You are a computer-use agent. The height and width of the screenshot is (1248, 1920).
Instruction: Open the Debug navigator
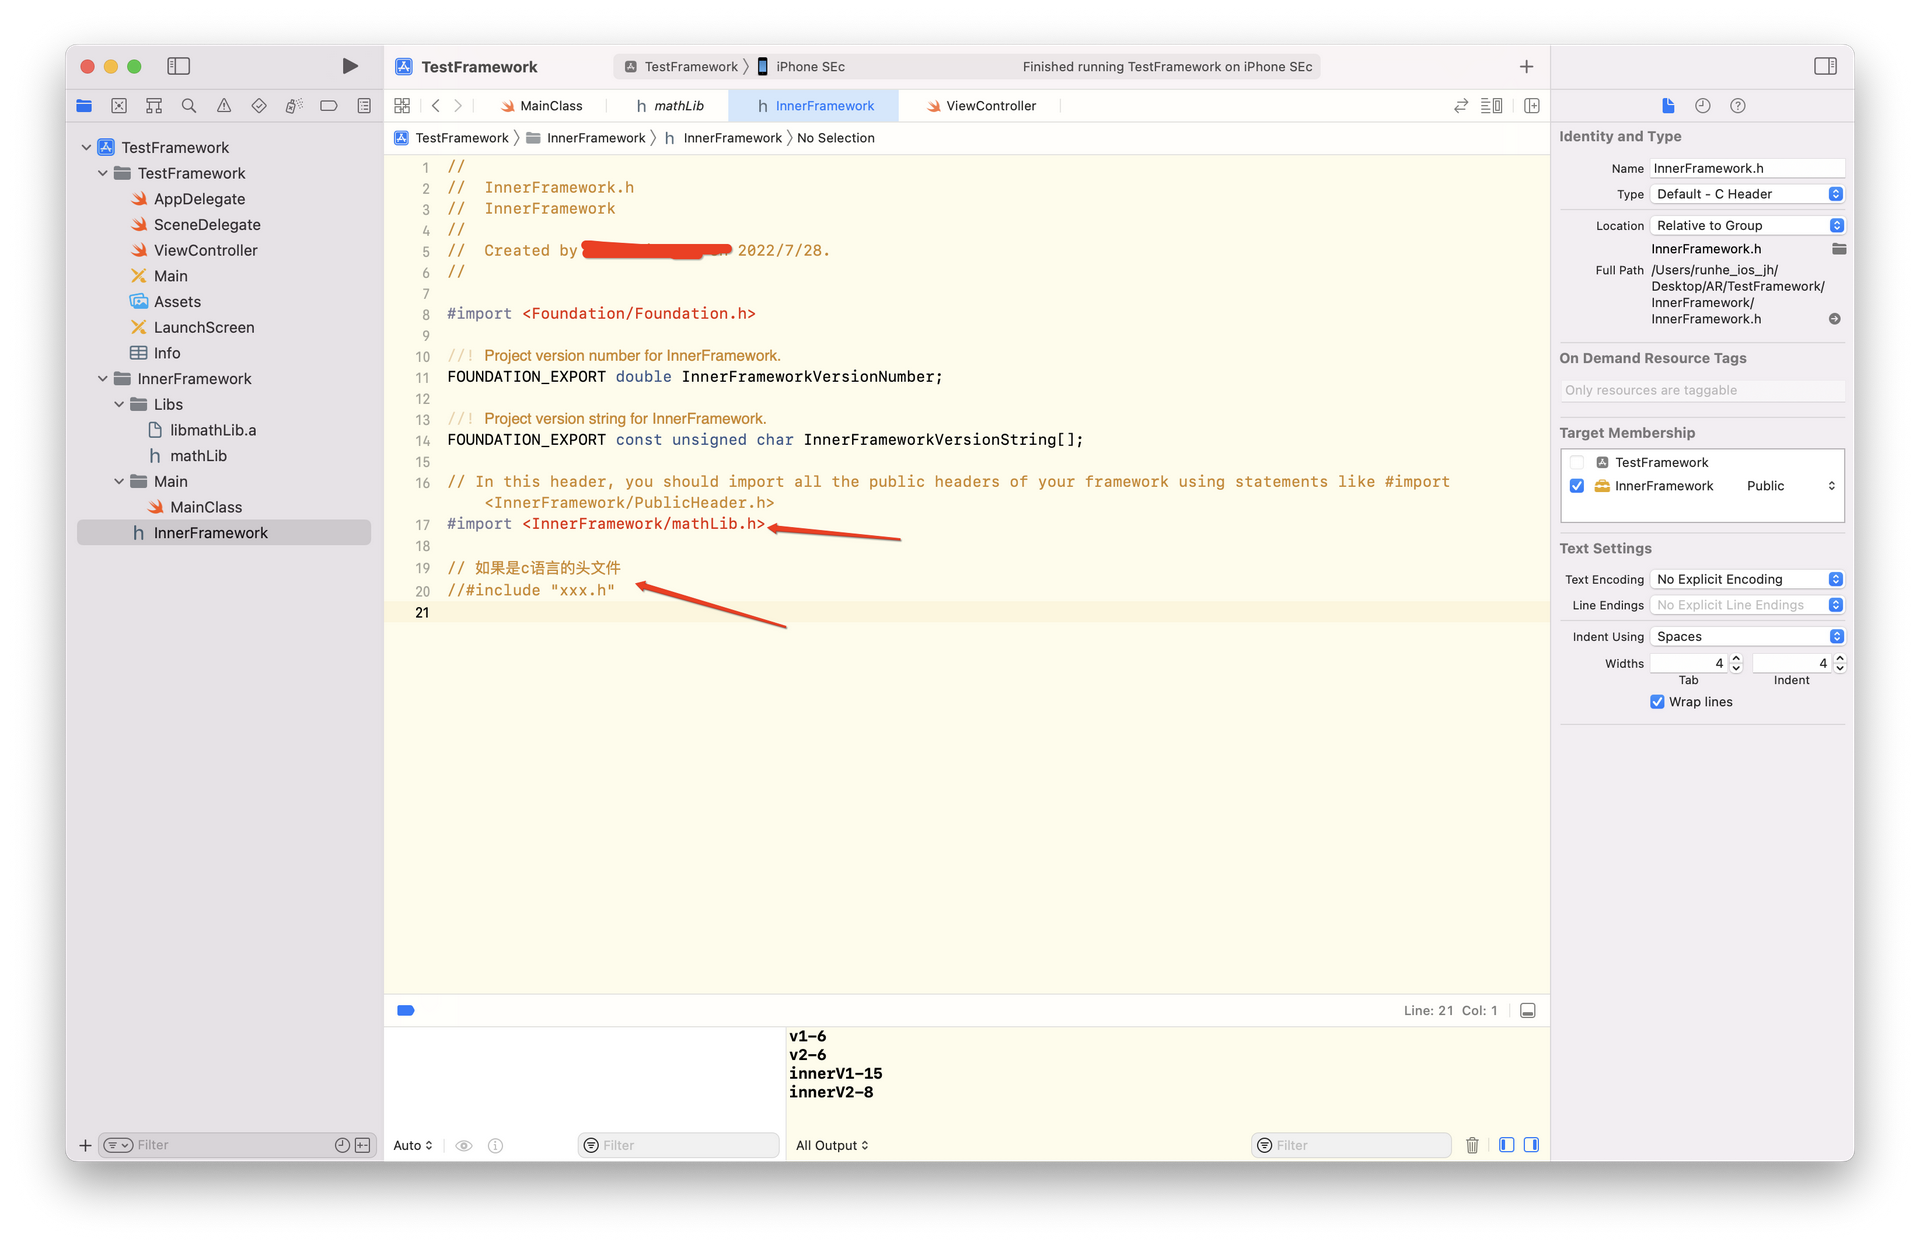pos(294,106)
